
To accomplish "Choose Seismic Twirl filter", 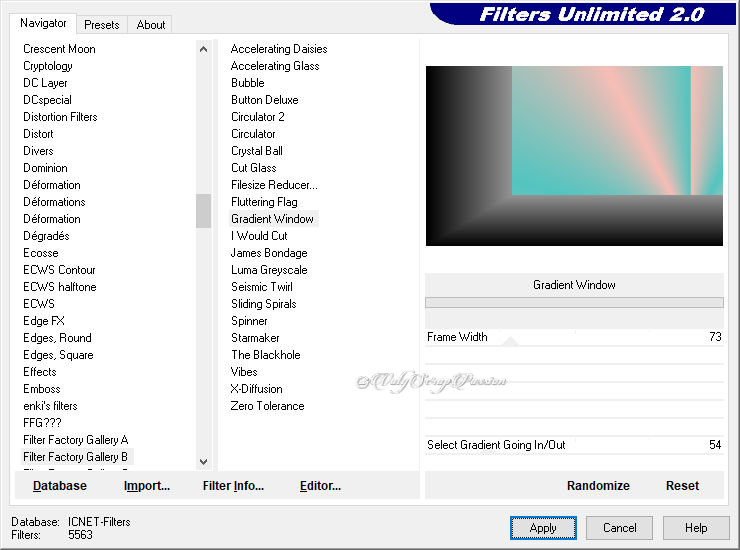I will [262, 287].
